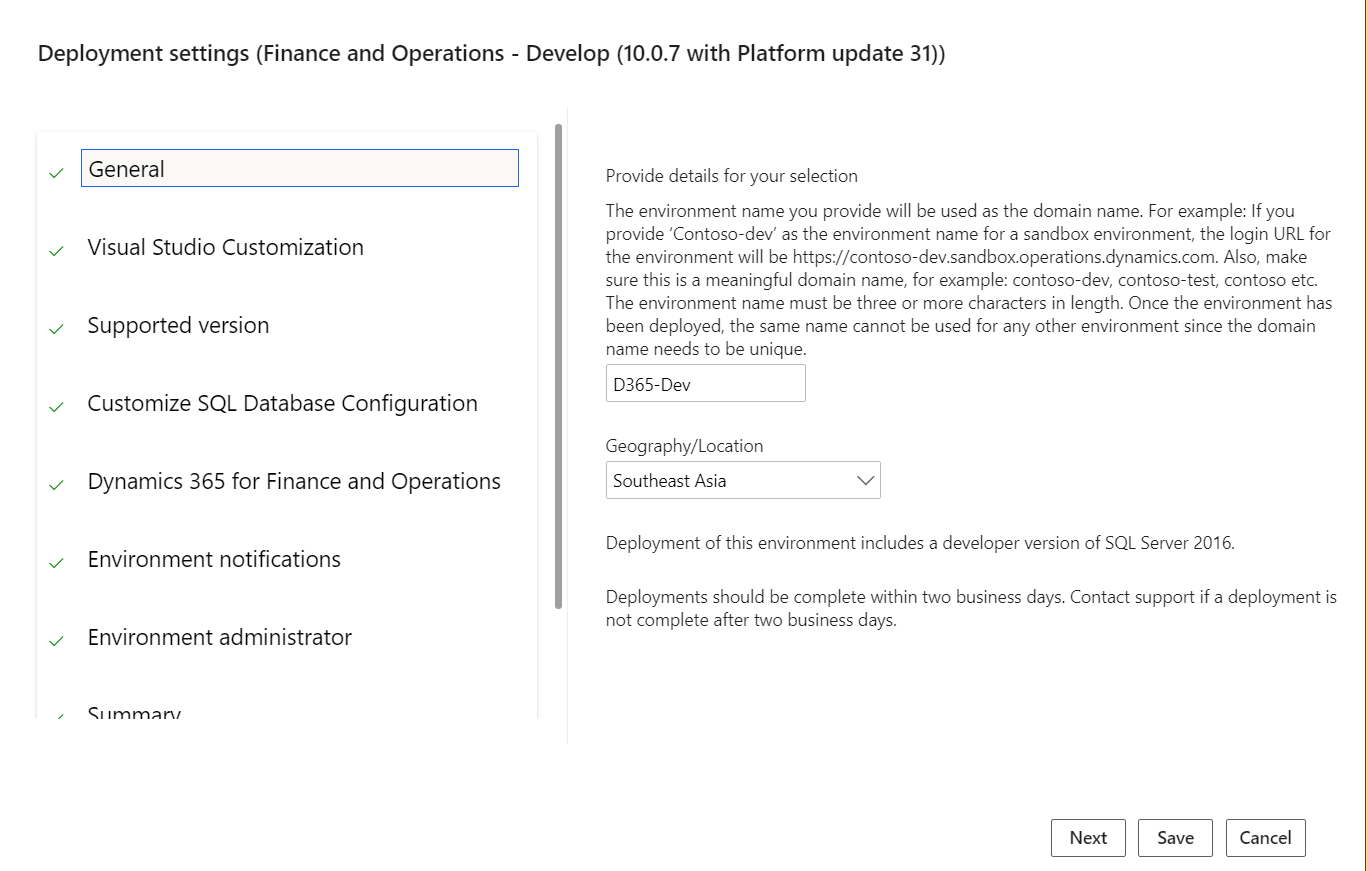Screen dimensions: 1367x871
Task: Cancel the deployment settings dialog
Action: 1265,838
